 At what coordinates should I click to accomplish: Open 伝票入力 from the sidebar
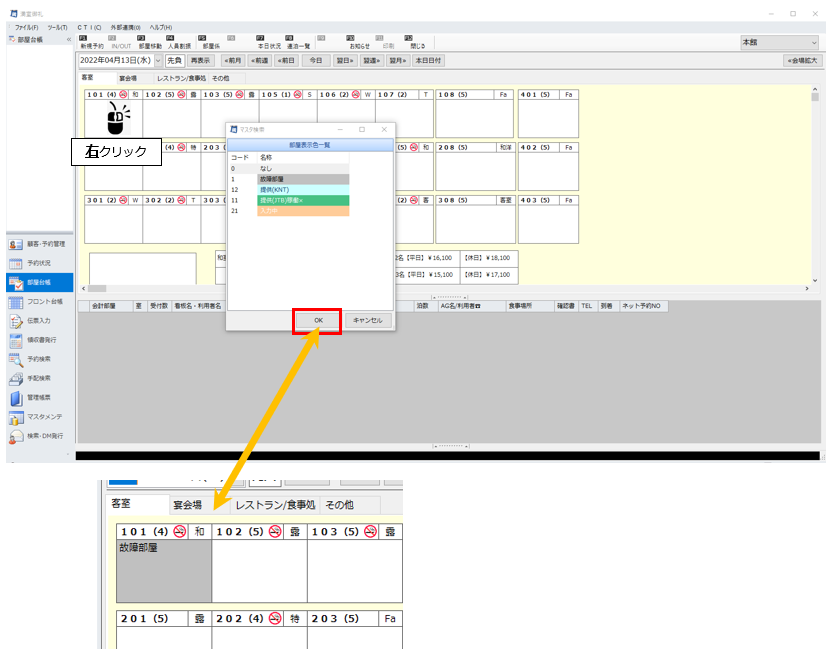point(38,321)
